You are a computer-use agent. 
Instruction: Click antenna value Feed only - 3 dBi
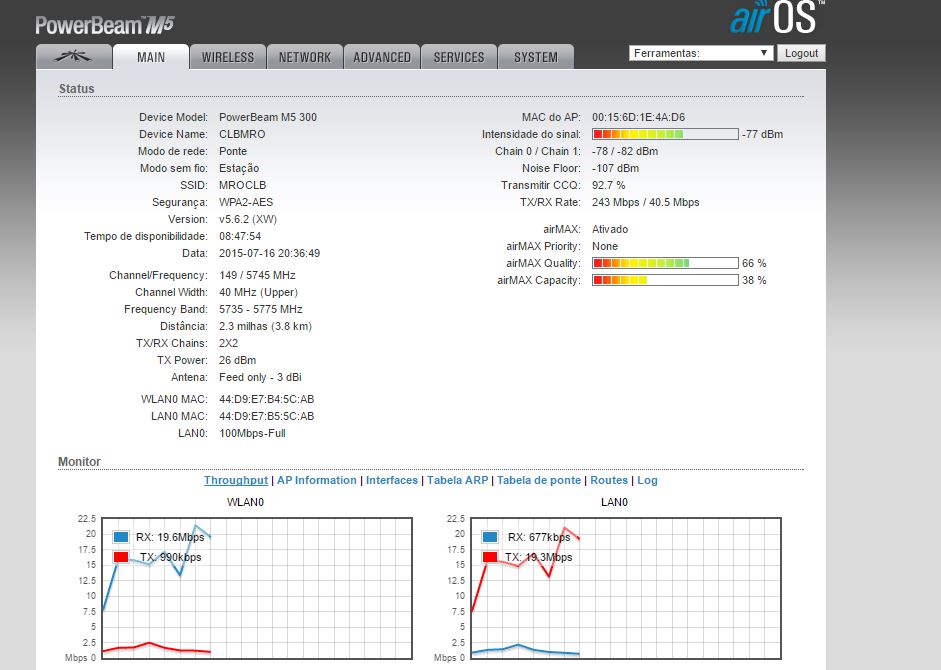(260, 377)
